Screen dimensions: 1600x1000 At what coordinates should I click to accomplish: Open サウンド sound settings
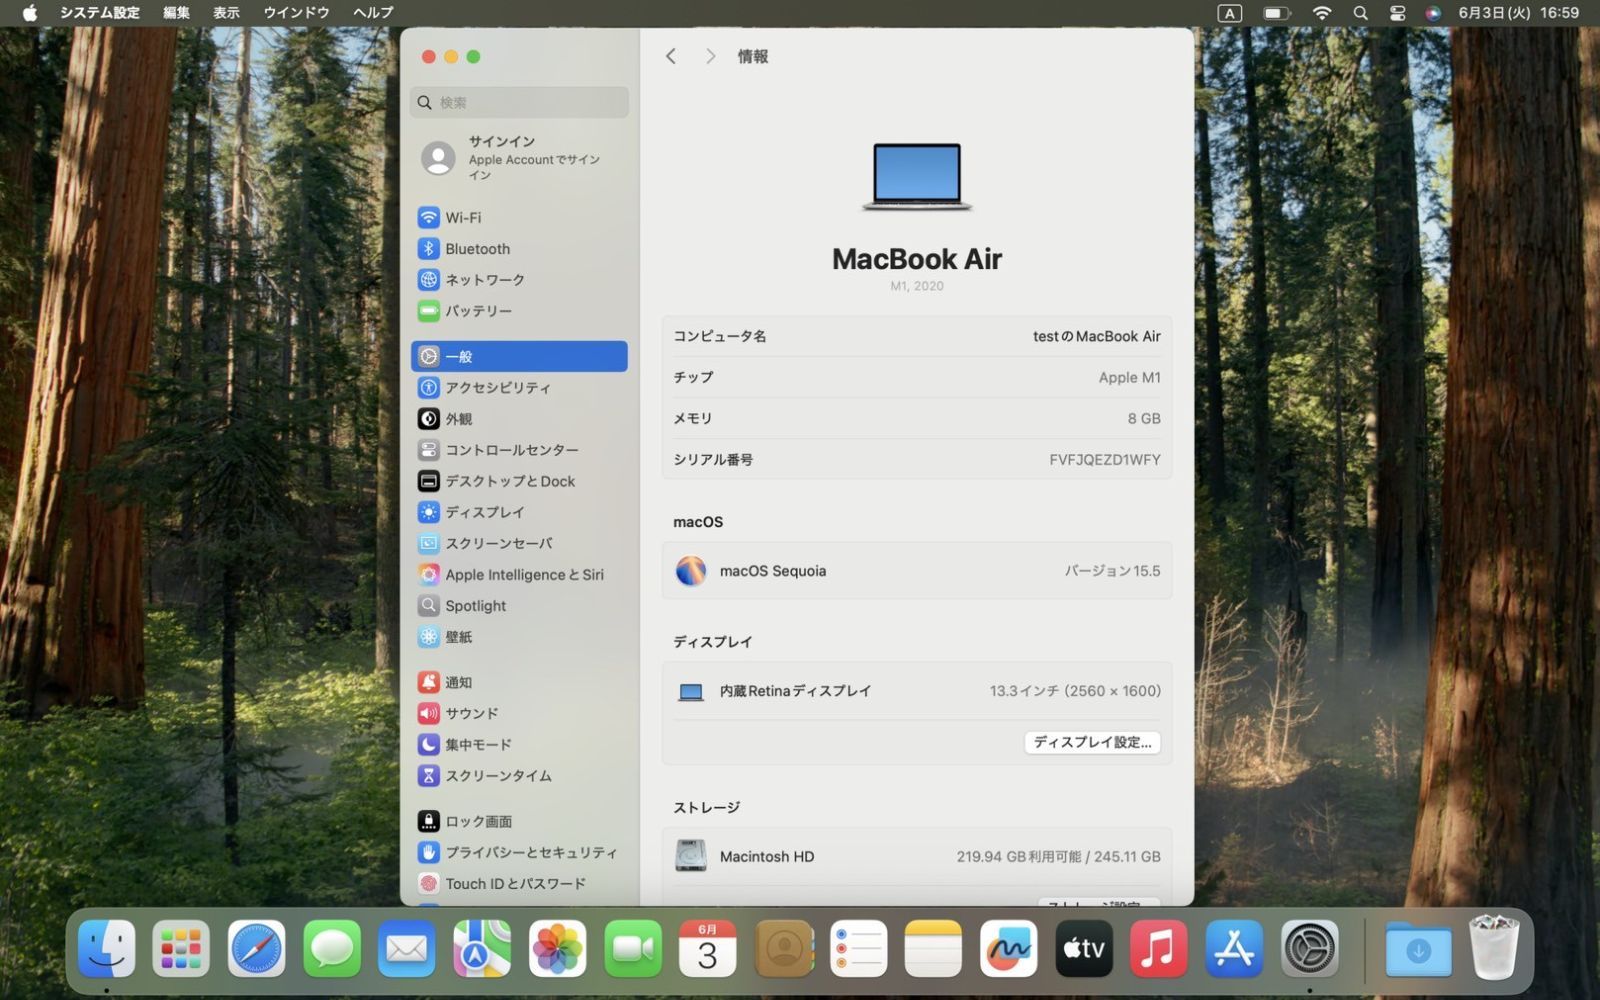(x=519, y=713)
